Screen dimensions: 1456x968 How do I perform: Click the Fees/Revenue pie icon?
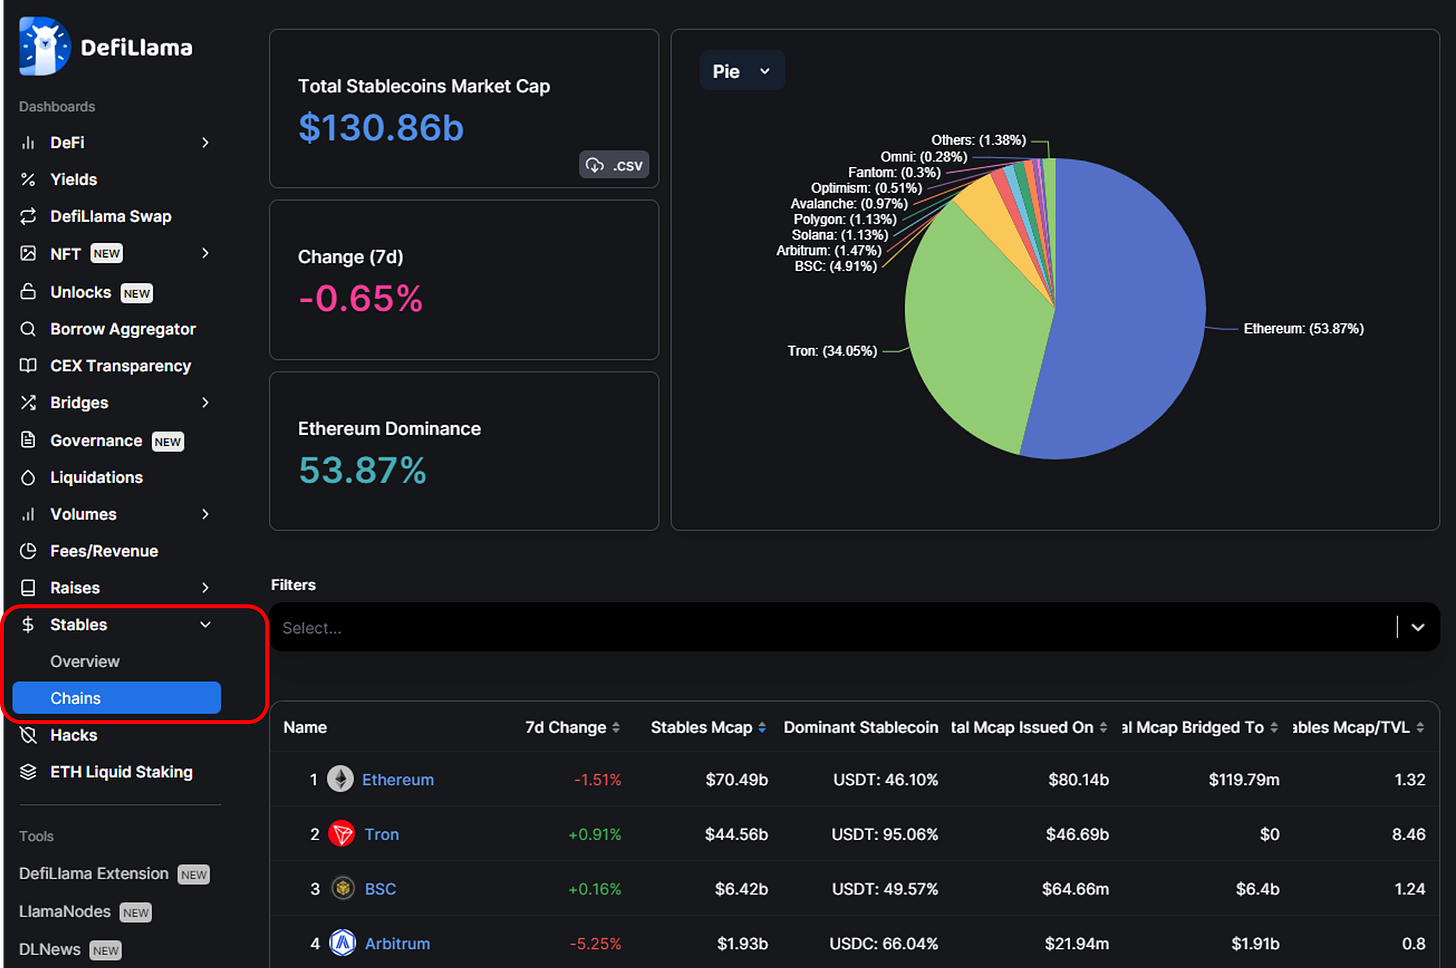[28, 551]
